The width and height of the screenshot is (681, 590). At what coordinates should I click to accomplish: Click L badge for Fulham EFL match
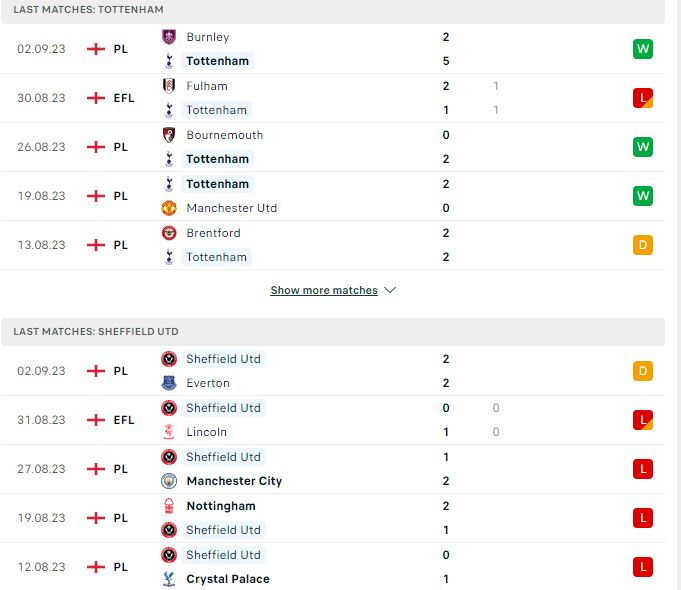pos(643,98)
